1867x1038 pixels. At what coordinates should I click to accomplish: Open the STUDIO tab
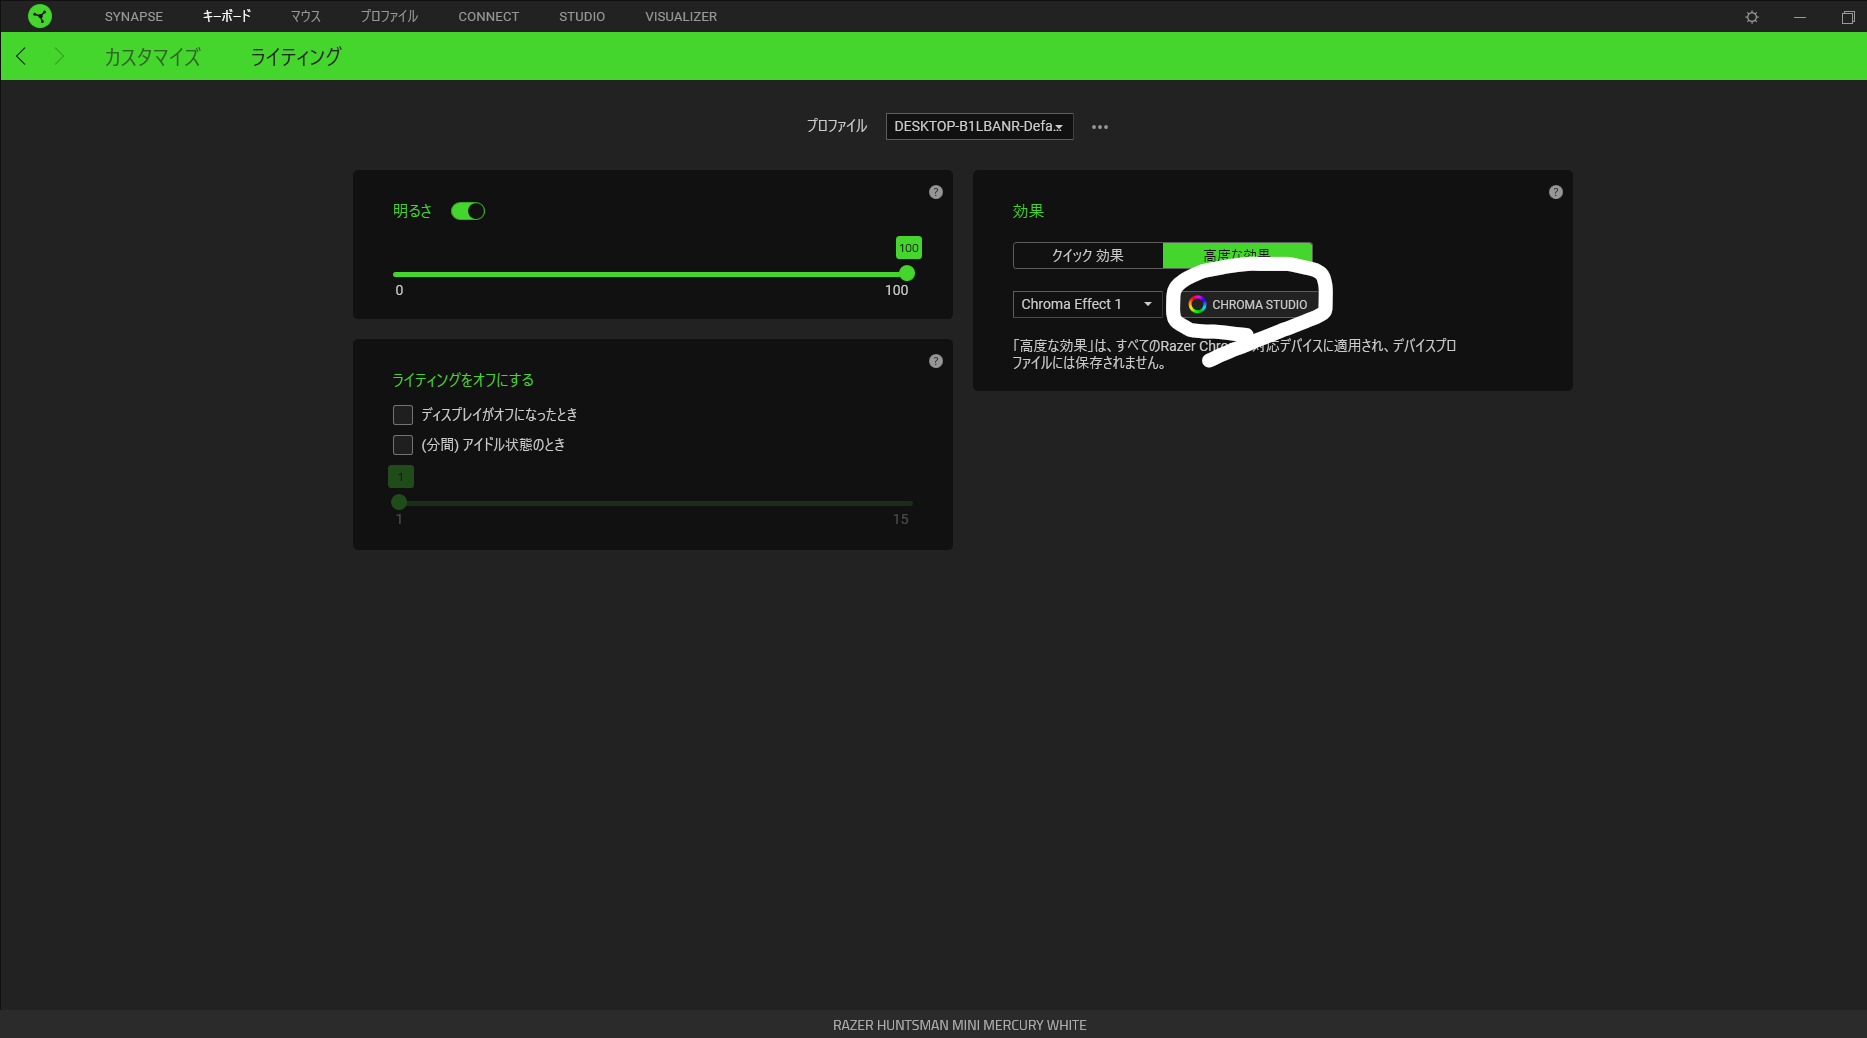point(582,17)
